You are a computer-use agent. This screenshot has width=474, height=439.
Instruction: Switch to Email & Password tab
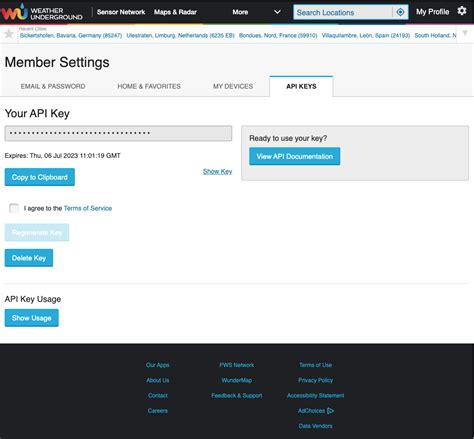pyautogui.click(x=53, y=86)
